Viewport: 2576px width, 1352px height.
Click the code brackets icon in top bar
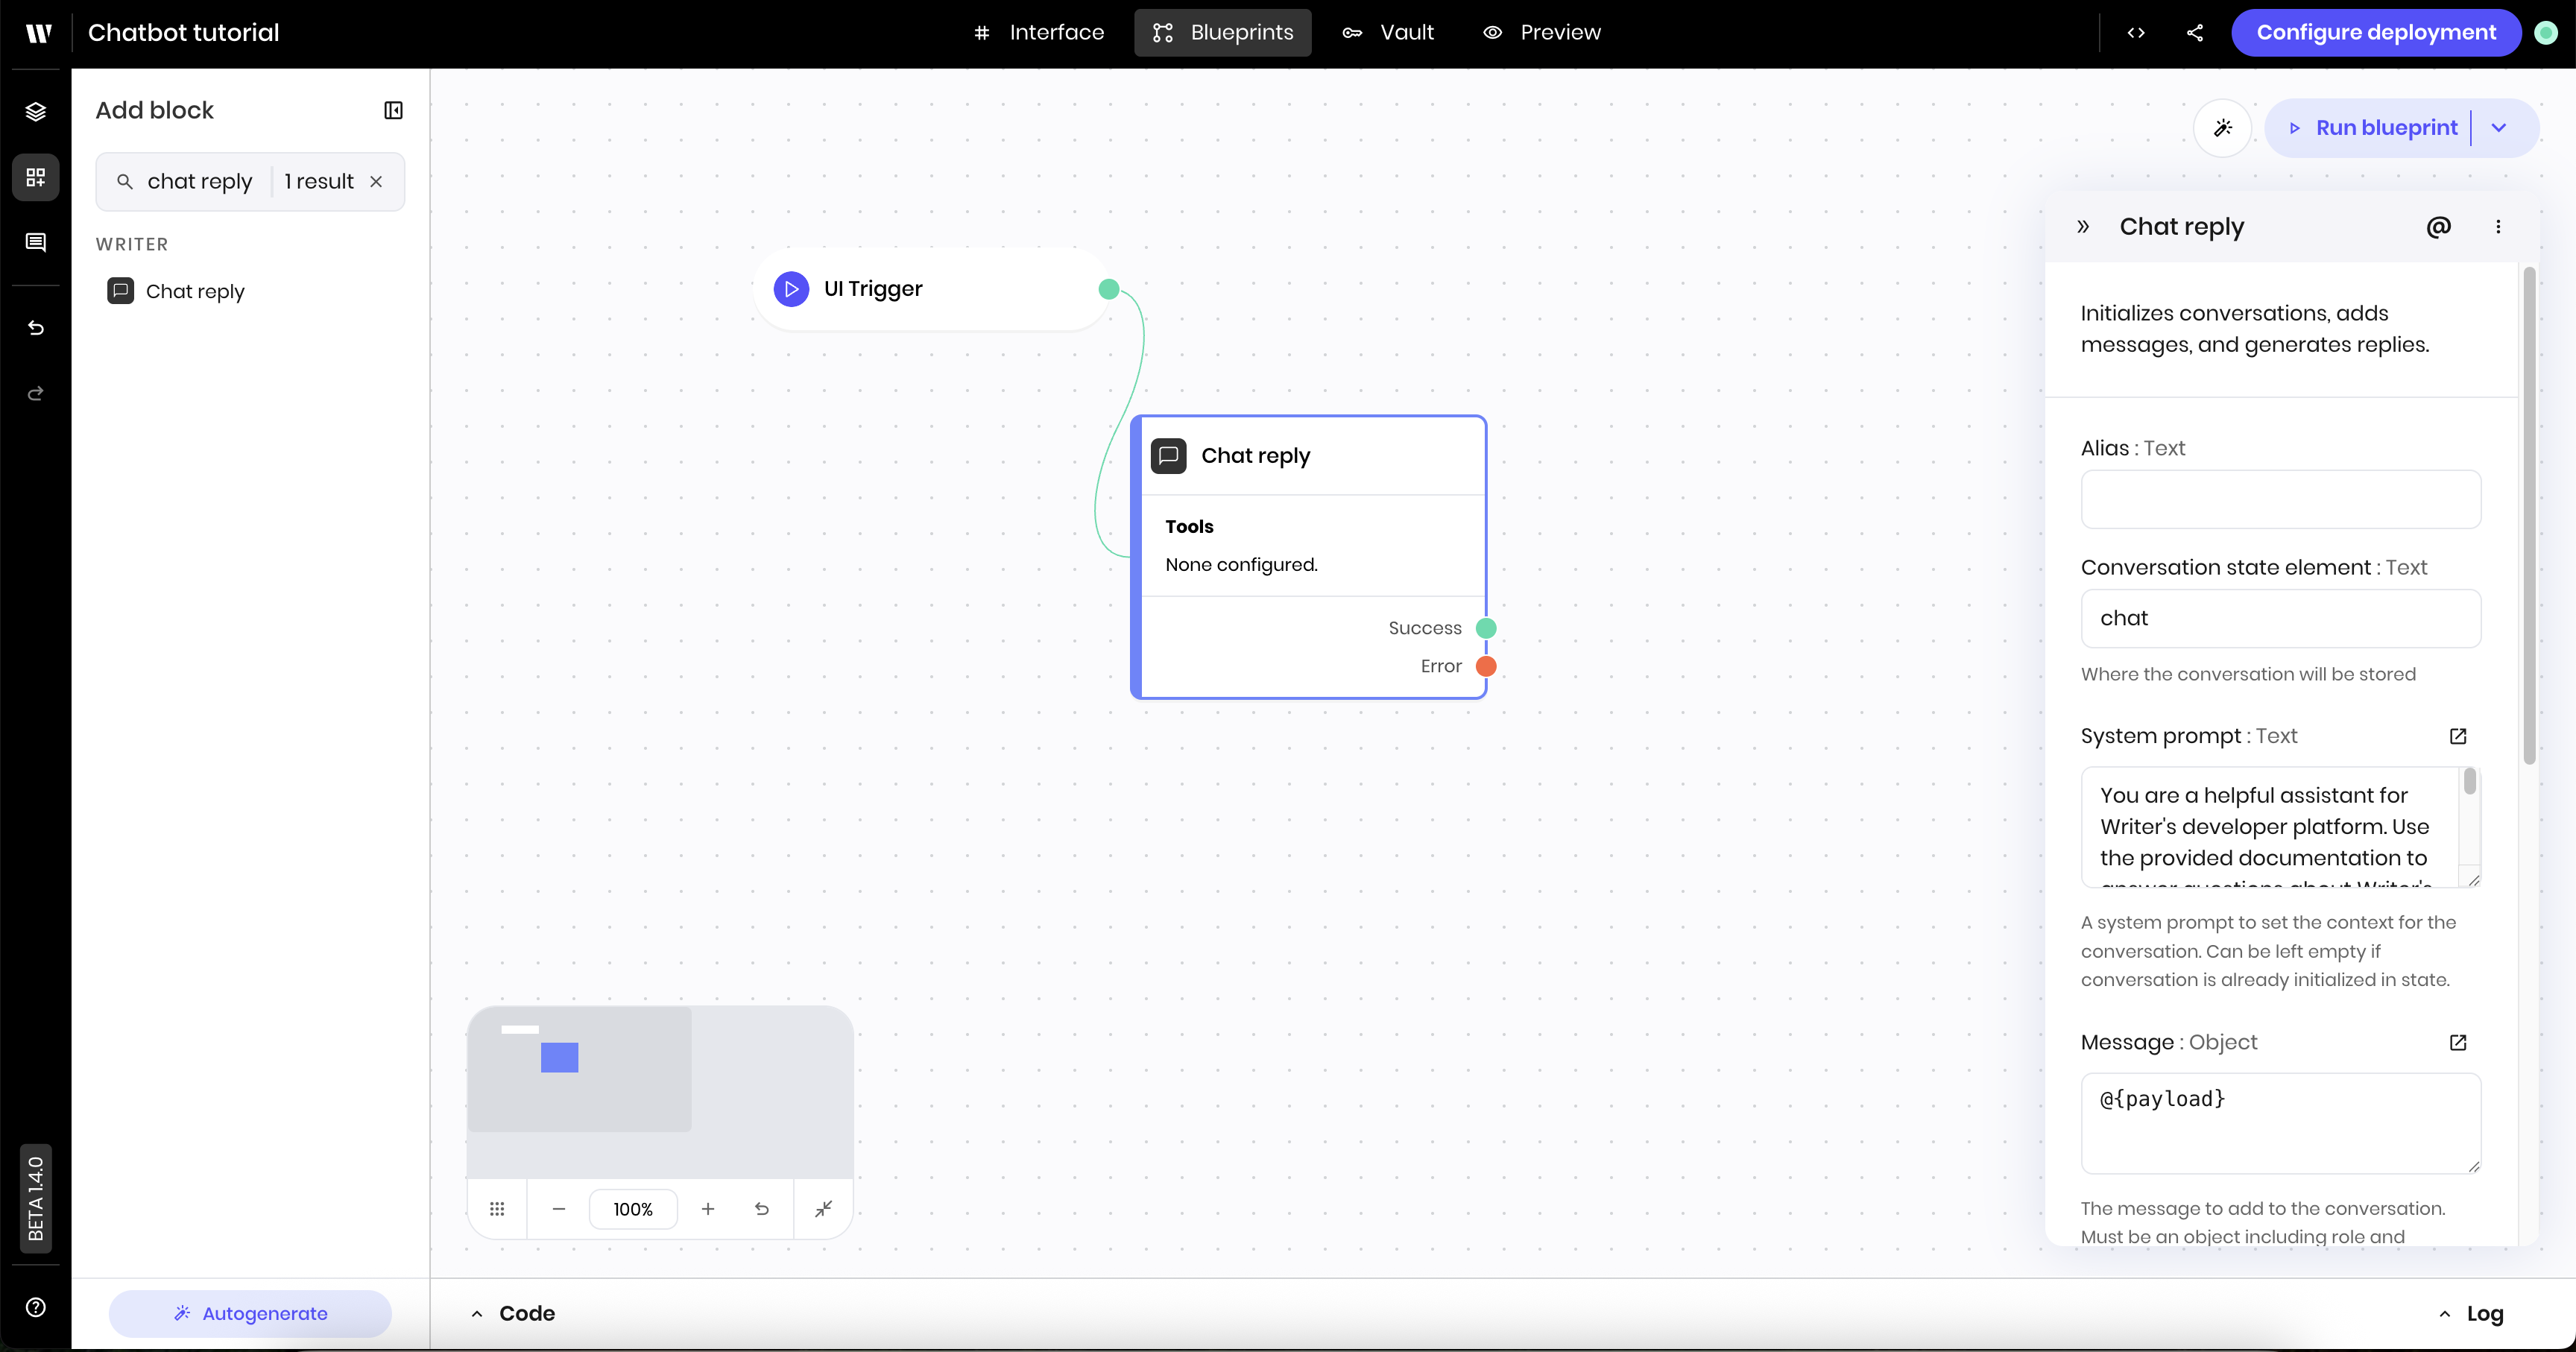2135,33
